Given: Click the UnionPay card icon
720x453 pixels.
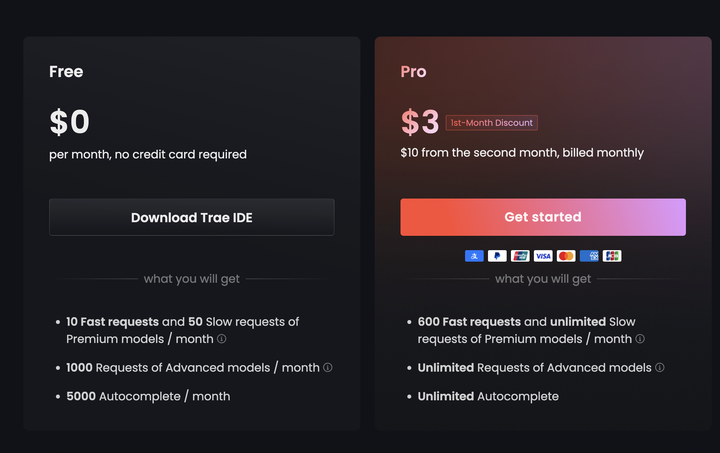Looking at the screenshot, I should pyautogui.click(x=520, y=256).
